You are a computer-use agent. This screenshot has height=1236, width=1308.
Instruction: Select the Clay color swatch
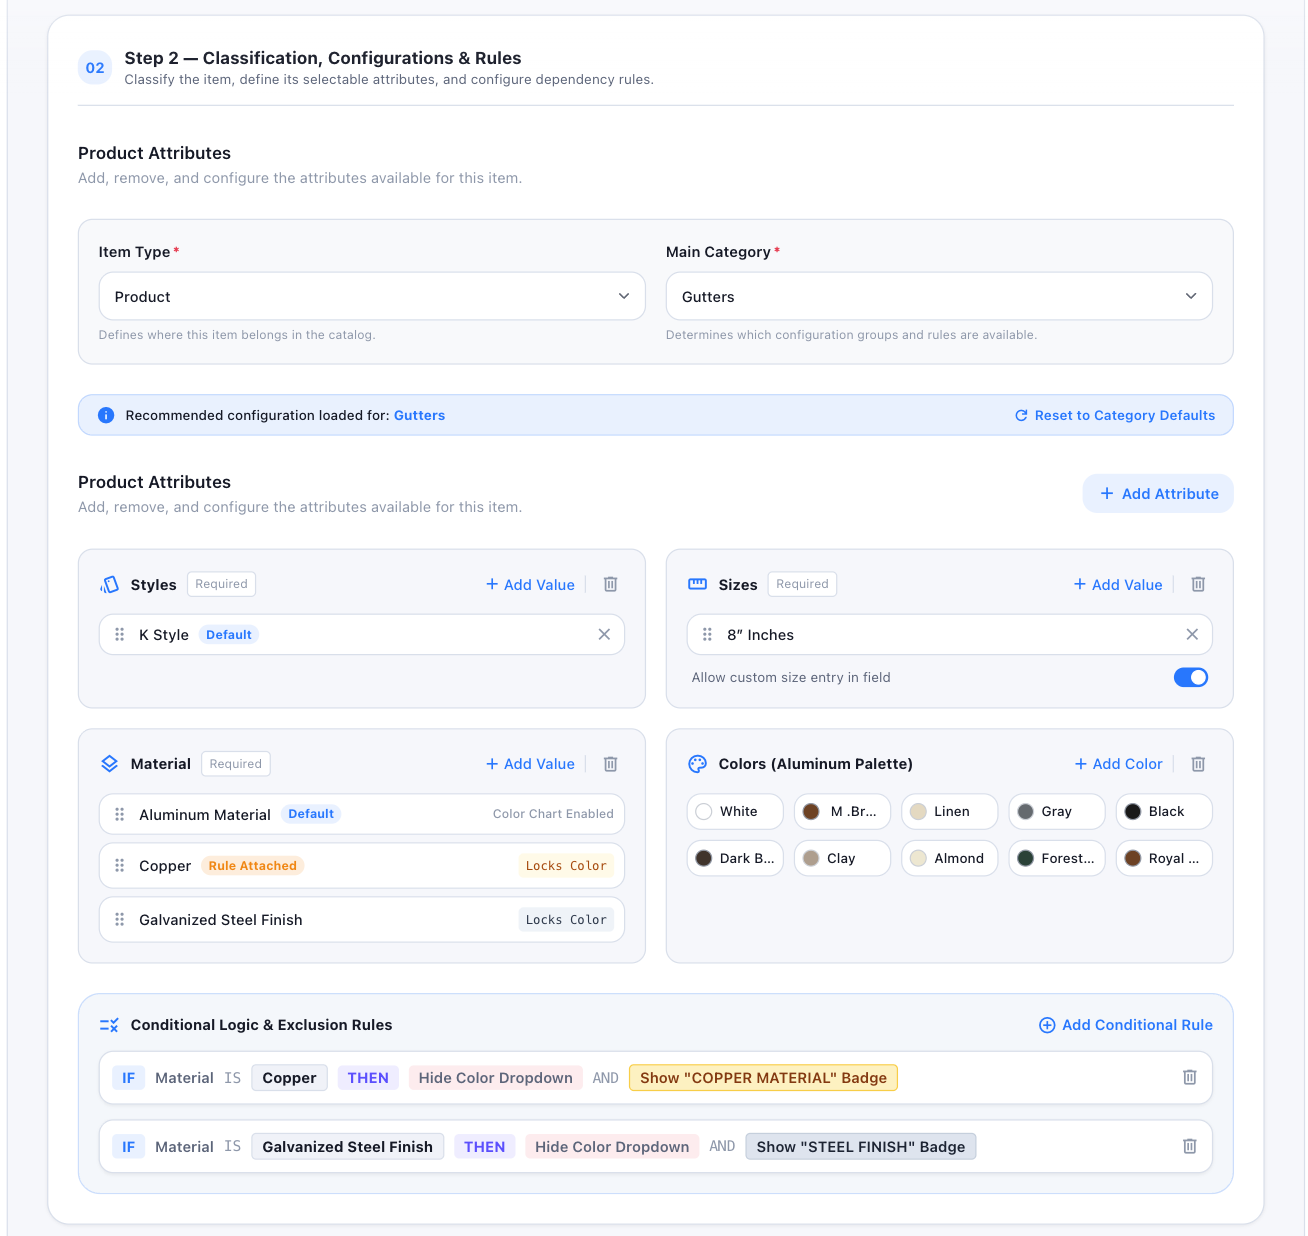tap(842, 858)
